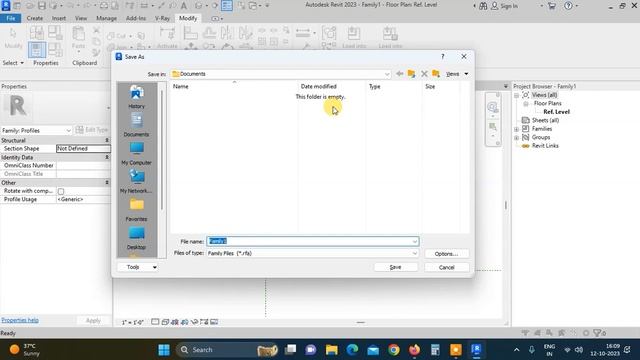Switch to the Manage ribbon tab
640x360 pixels.
[x=107, y=18]
